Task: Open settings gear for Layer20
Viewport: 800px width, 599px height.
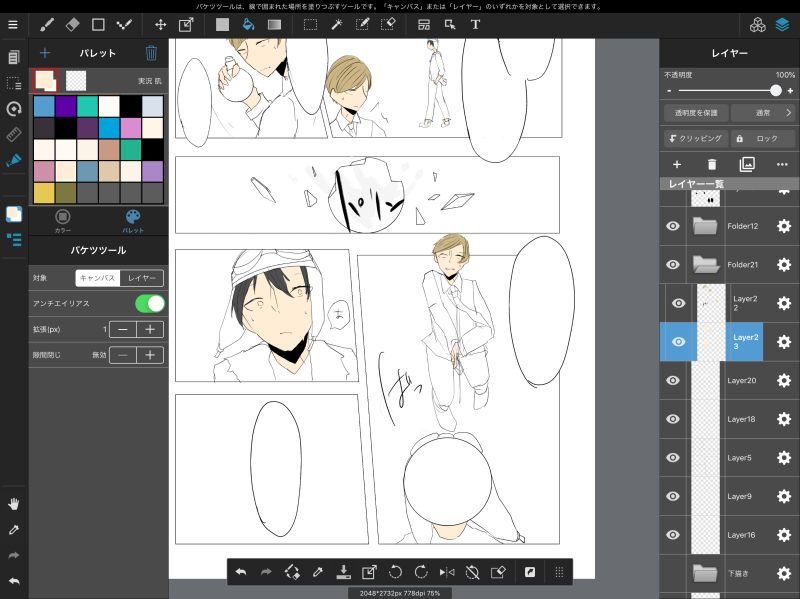Action: pos(784,381)
